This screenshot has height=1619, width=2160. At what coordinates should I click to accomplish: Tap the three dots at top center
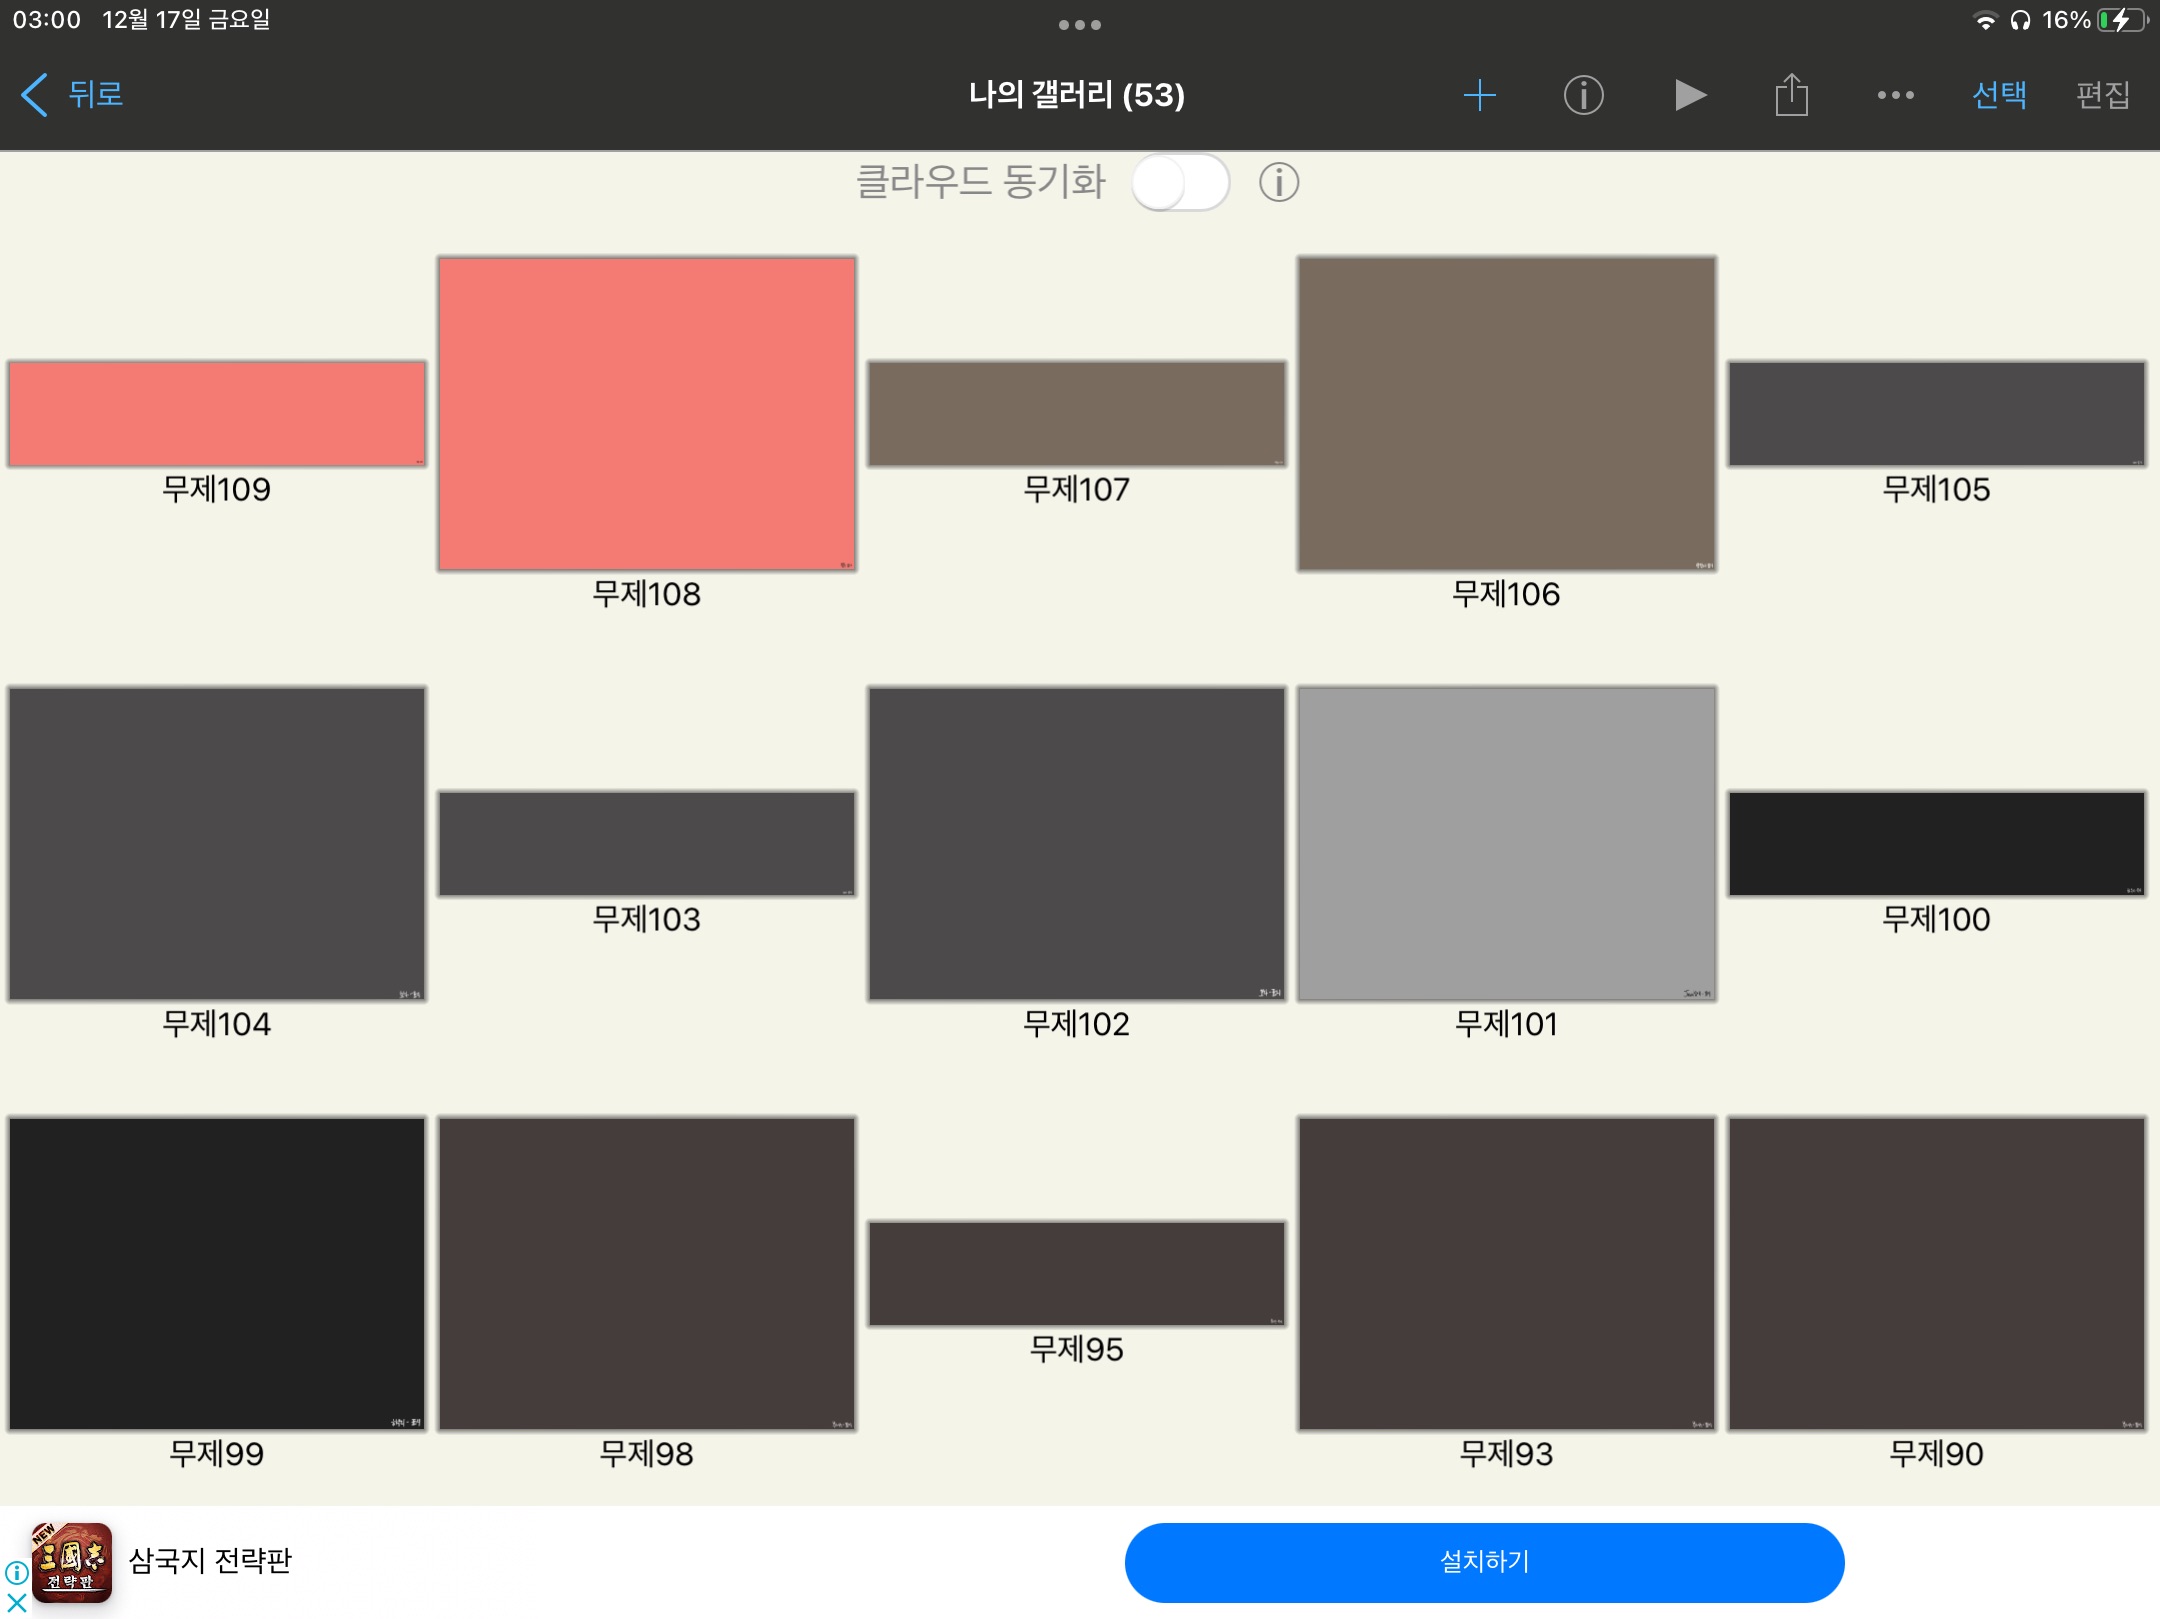(1079, 25)
